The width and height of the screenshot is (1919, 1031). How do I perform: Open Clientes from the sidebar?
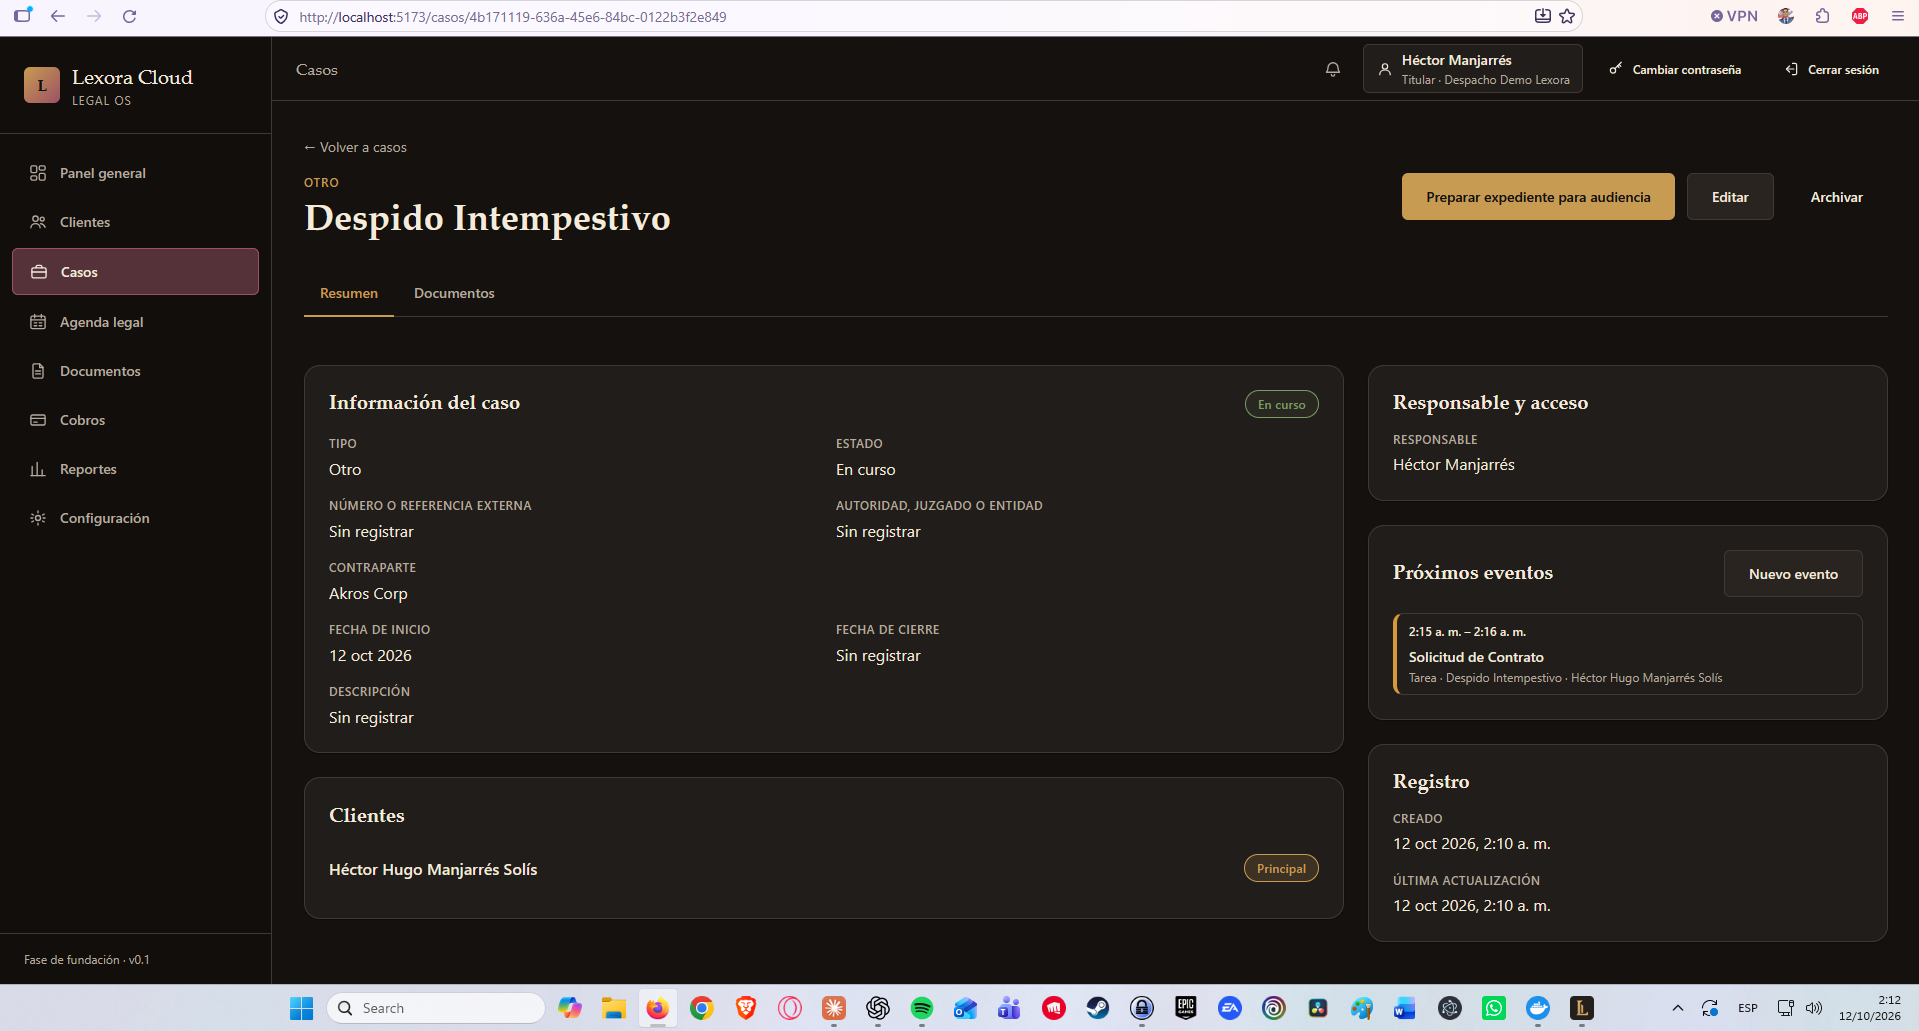pyautogui.click(x=135, y=222)
